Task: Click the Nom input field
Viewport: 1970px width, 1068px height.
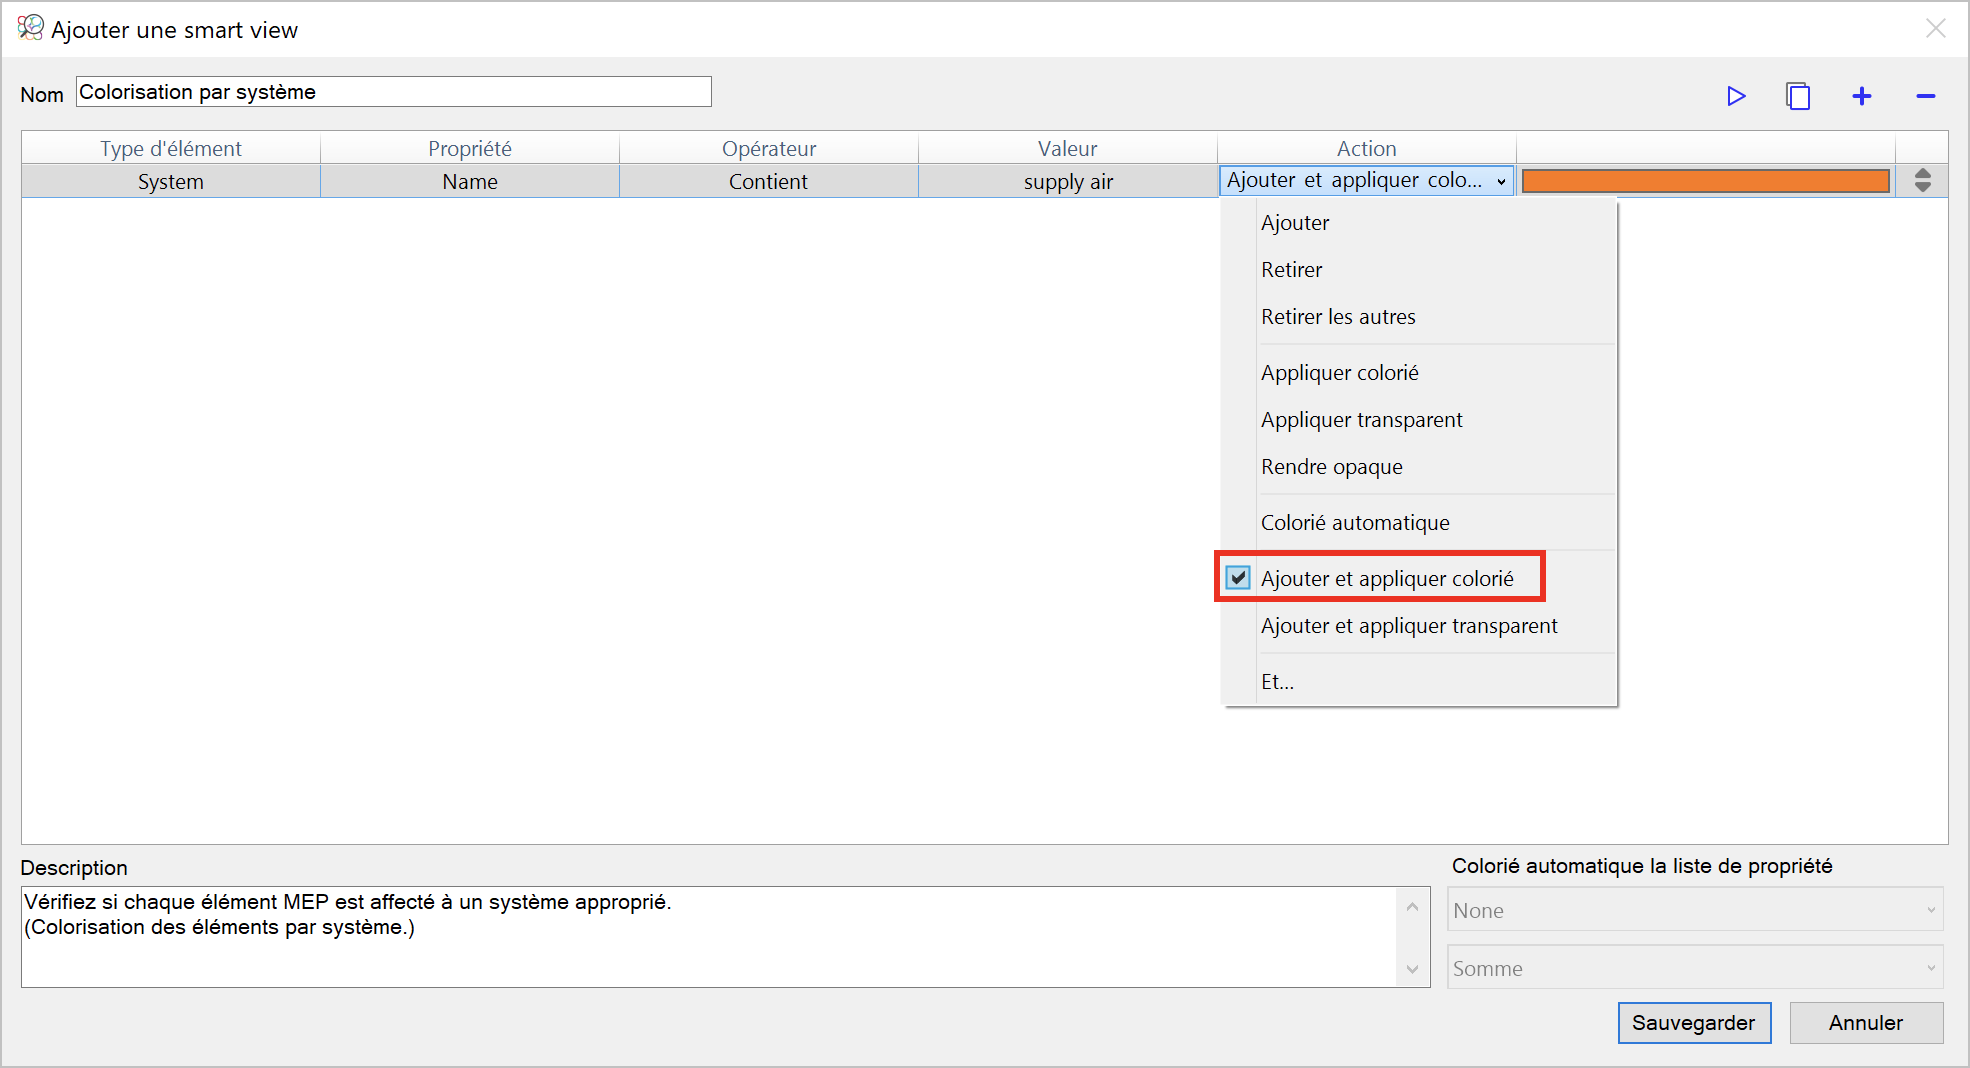Action: pos(393,92)
